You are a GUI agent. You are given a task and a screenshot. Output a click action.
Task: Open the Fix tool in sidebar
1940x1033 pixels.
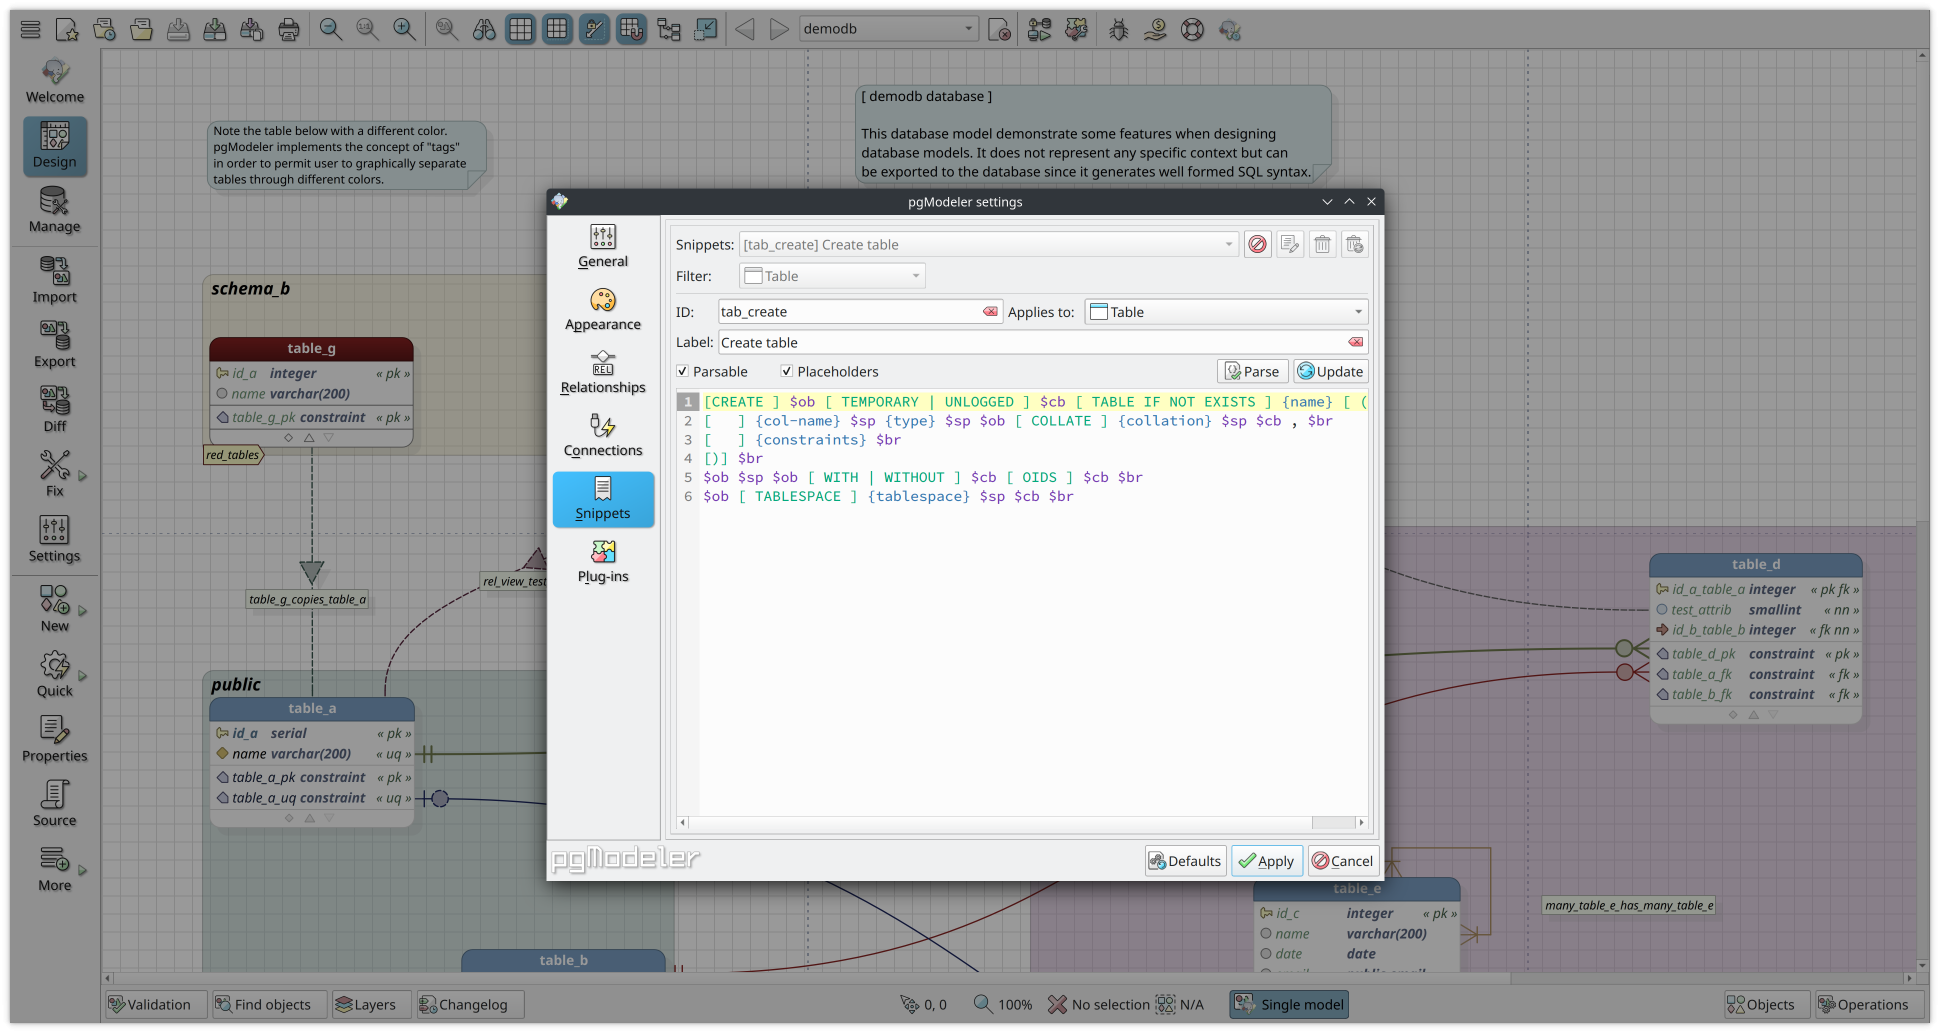coord(55,475)
